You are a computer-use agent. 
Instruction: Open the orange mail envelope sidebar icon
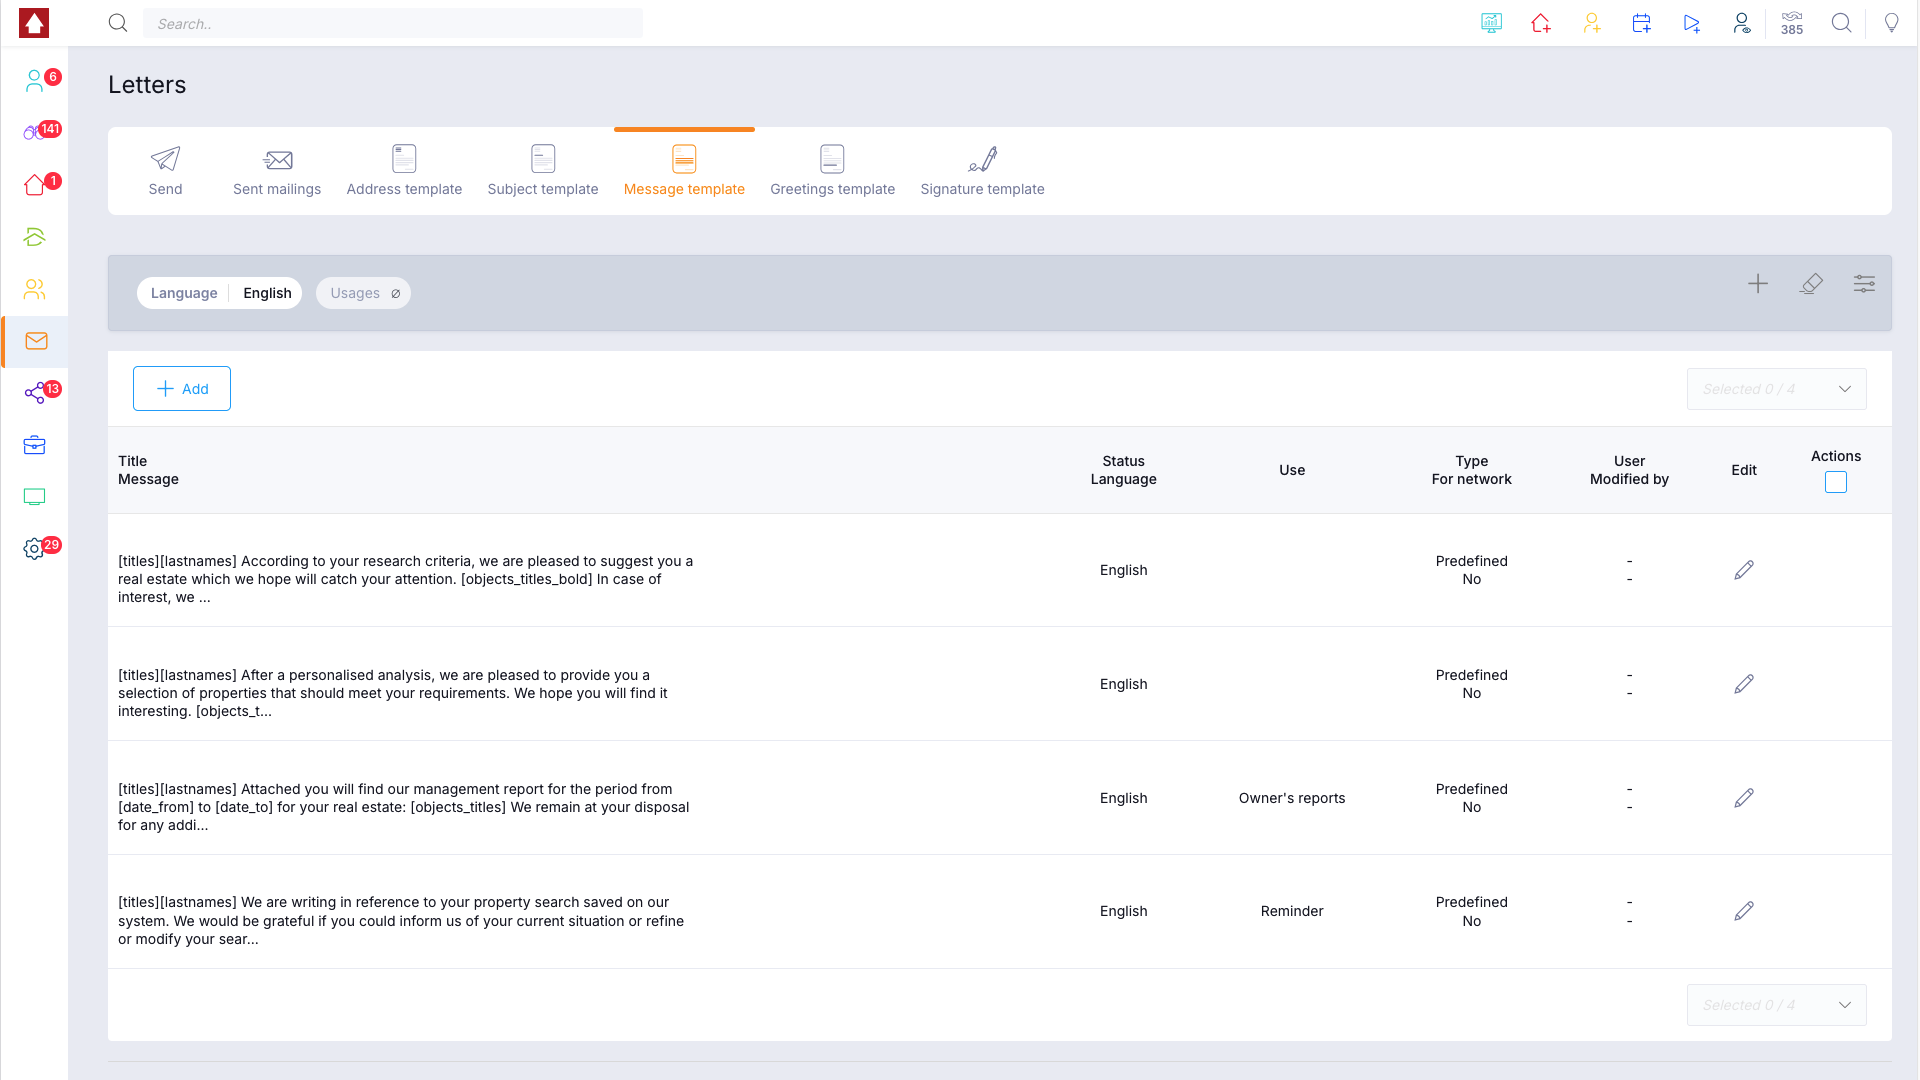[x=36, y=341]
